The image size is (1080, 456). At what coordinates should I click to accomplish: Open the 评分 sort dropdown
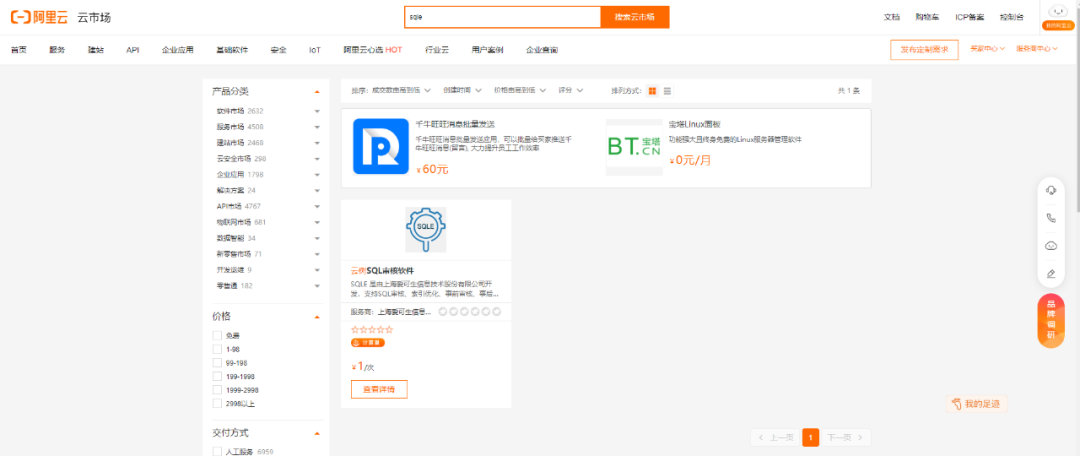click(x=571, y=90)
